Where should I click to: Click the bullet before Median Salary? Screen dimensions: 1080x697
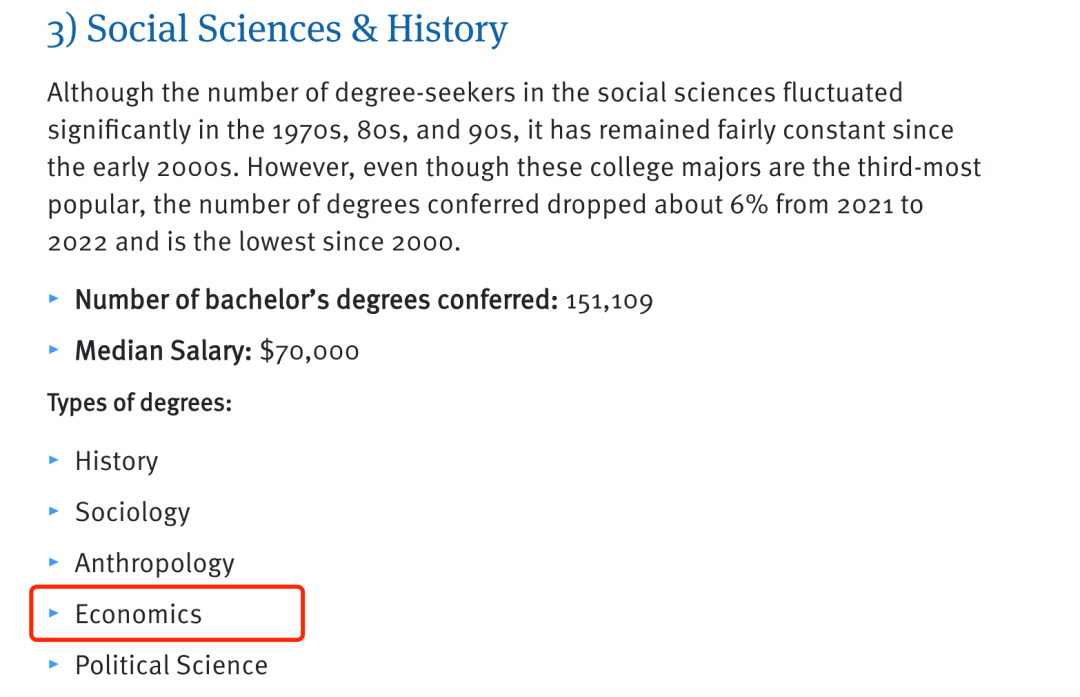54,351
